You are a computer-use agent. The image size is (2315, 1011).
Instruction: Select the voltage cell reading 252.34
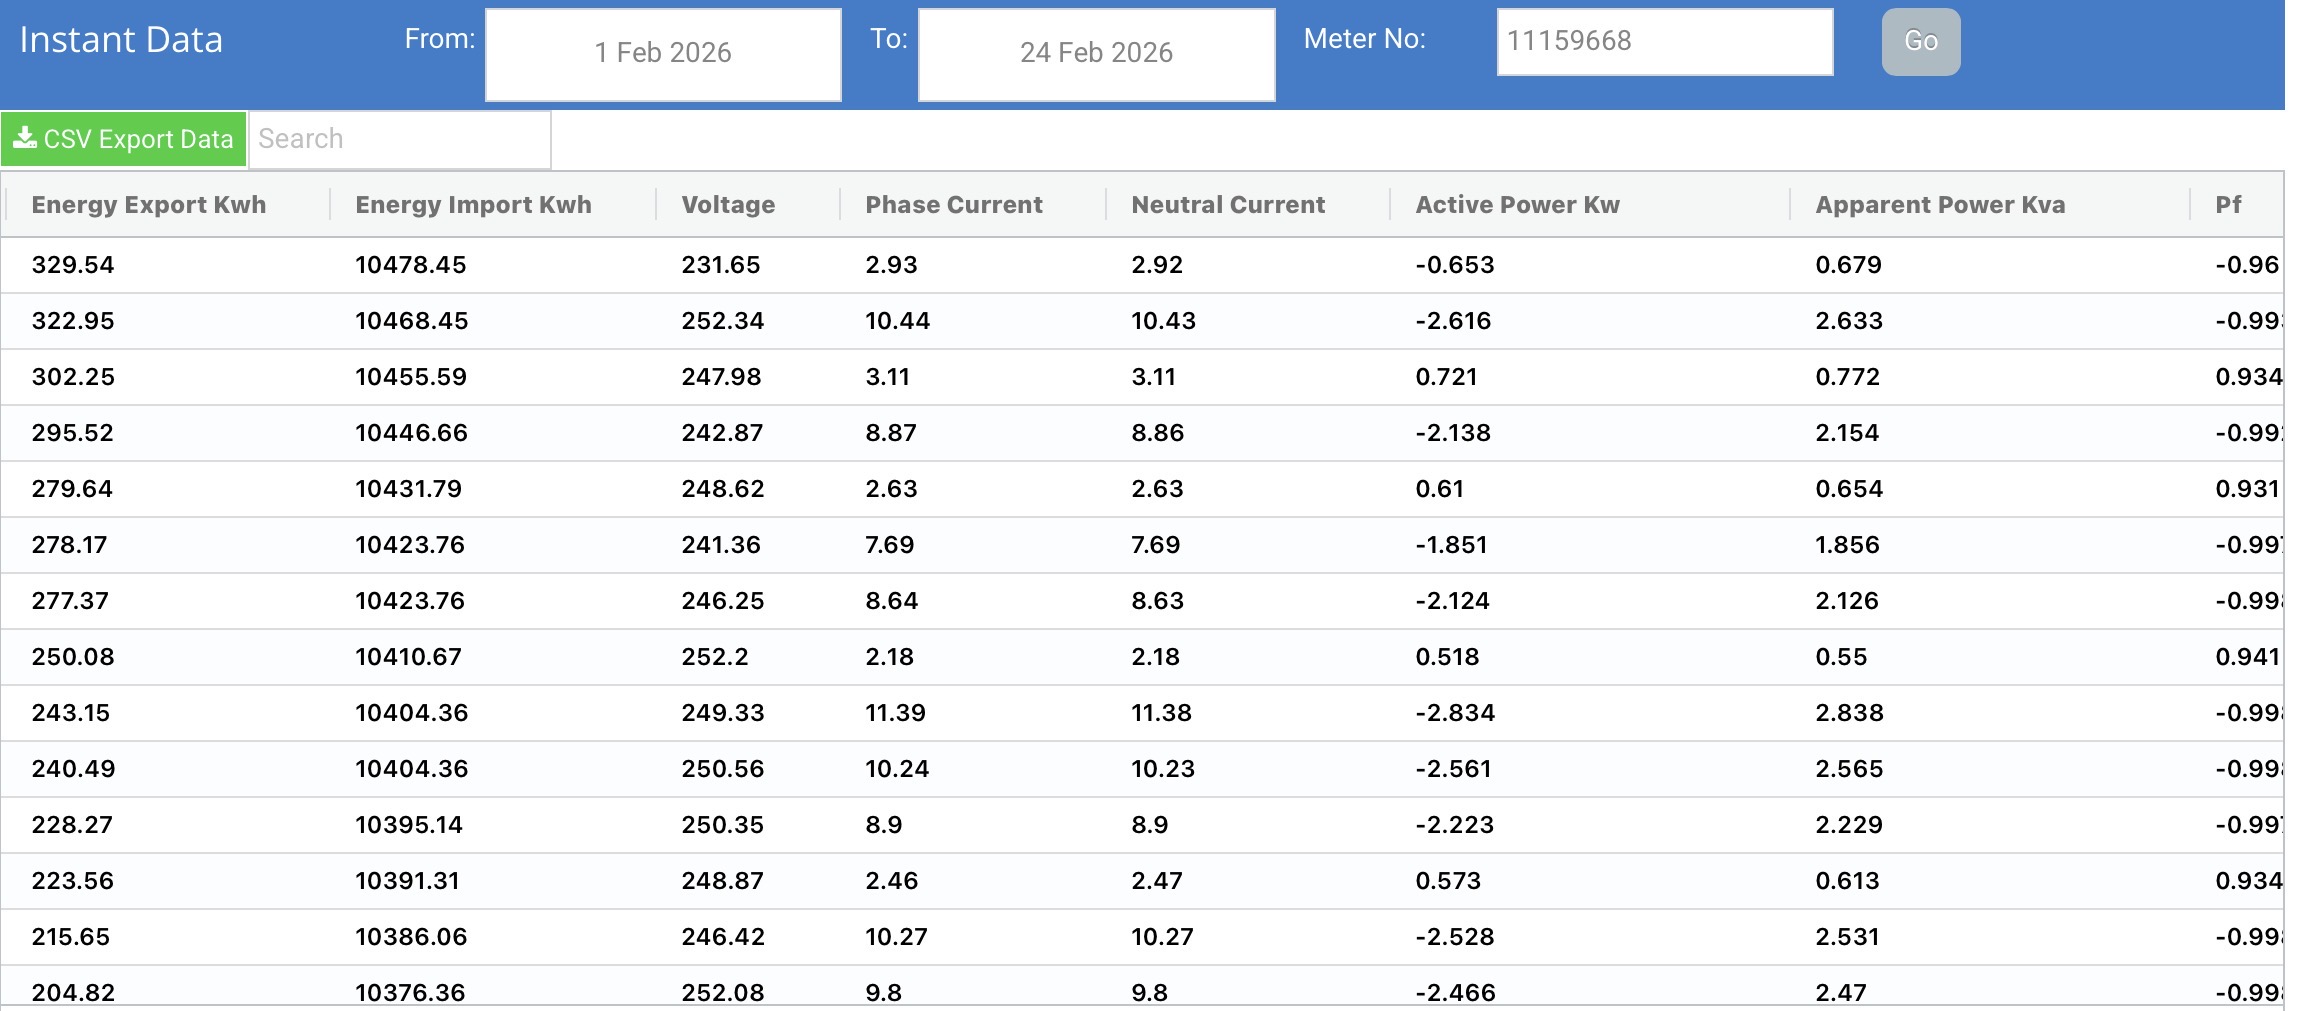click(722, 321)
